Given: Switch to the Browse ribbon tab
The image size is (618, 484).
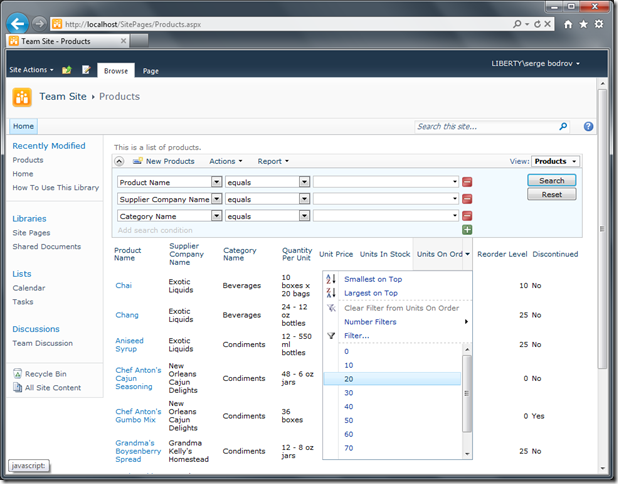Looking at the screenshot, I should (116, 71).
